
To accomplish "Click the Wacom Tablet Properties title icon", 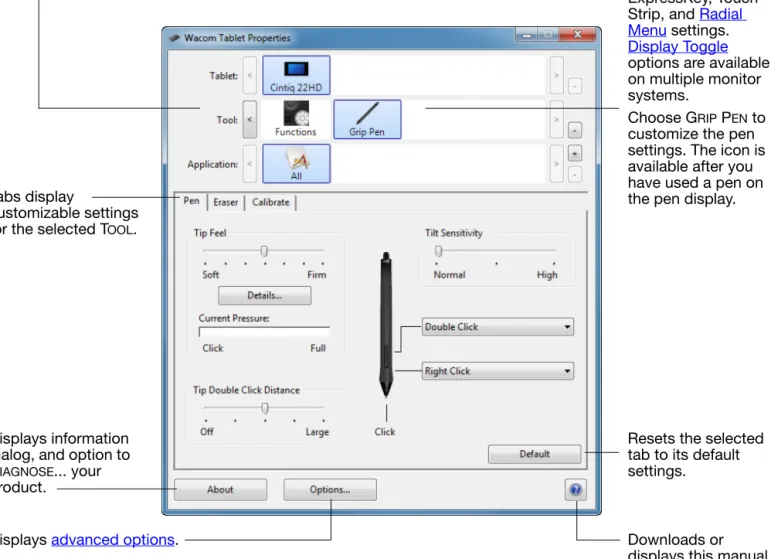I will (x=174, y=38).
